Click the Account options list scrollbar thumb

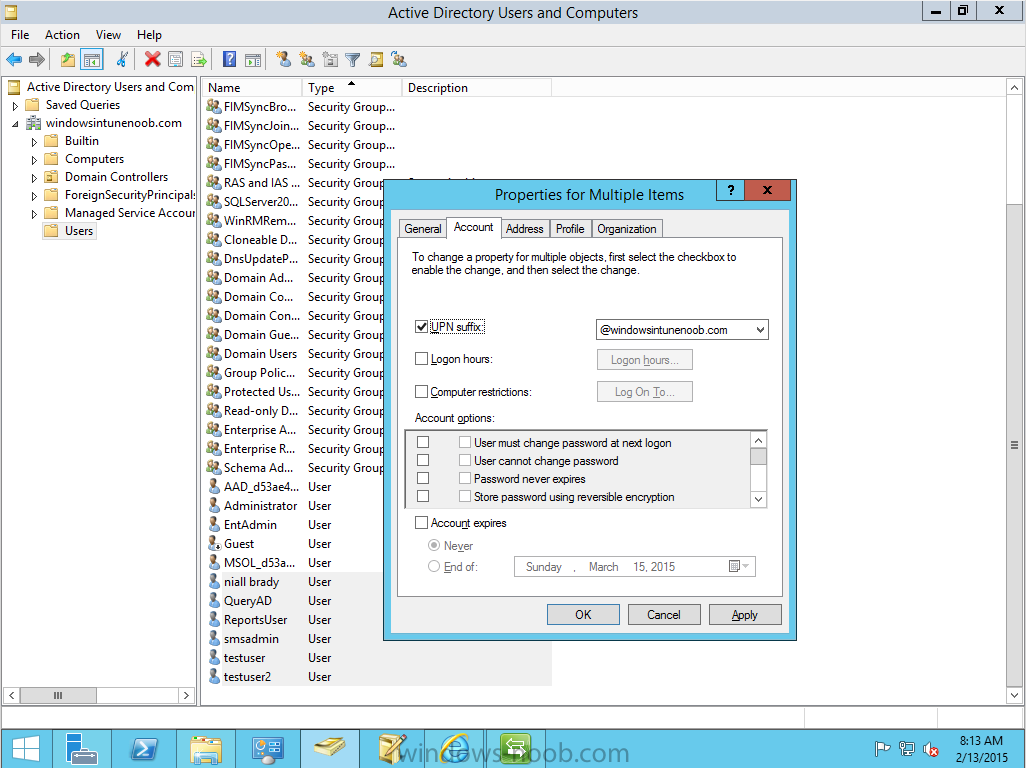point(758,456)
